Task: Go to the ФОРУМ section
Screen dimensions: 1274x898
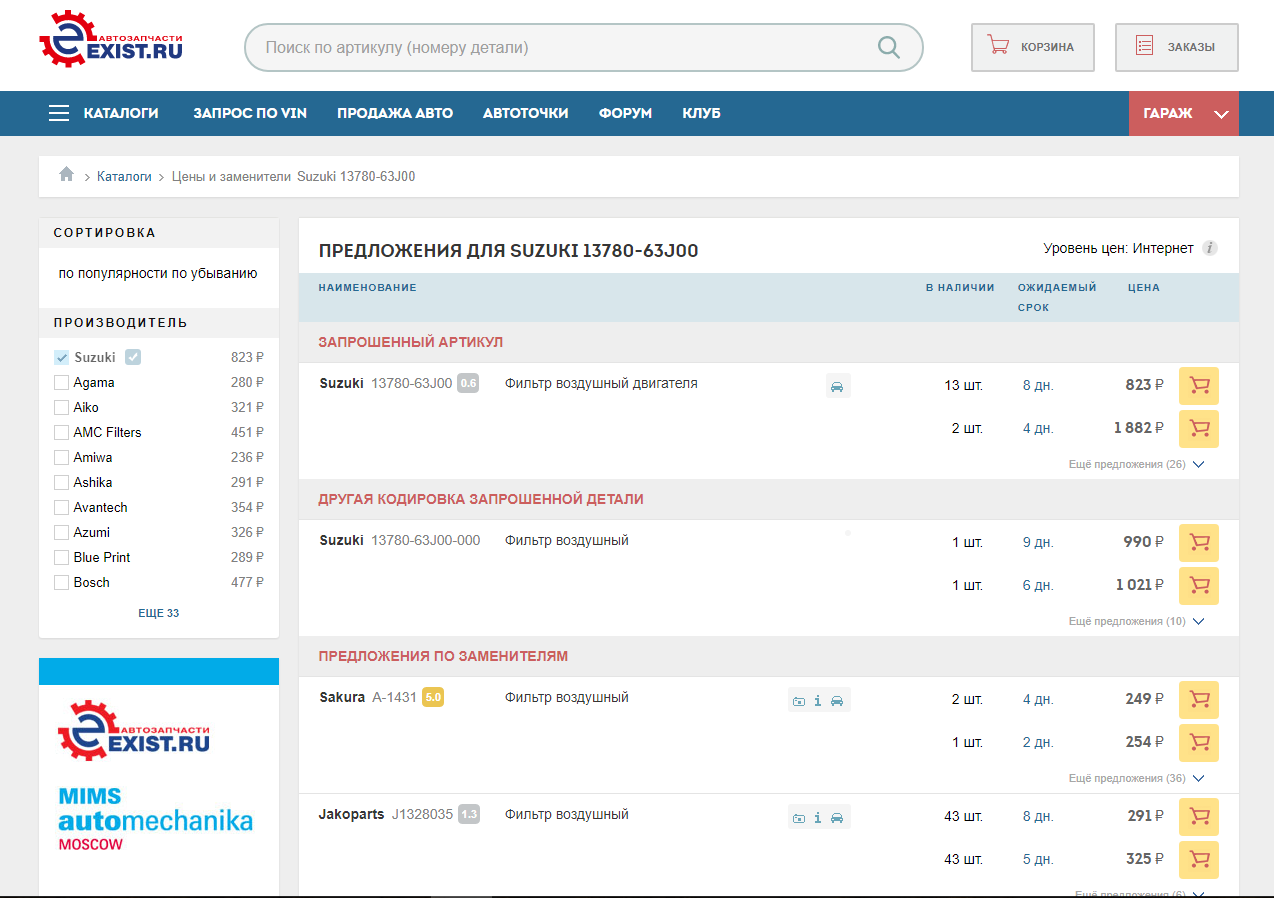Action: [625, 113]
